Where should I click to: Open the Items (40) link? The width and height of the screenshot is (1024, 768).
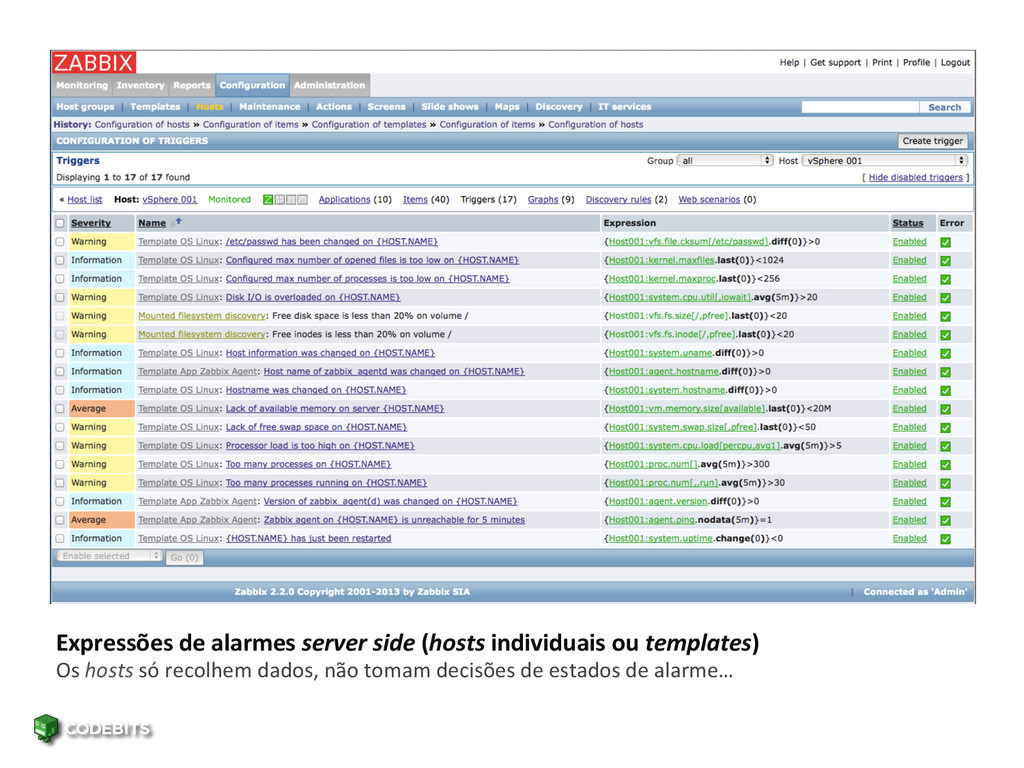[x=415, y=200]
